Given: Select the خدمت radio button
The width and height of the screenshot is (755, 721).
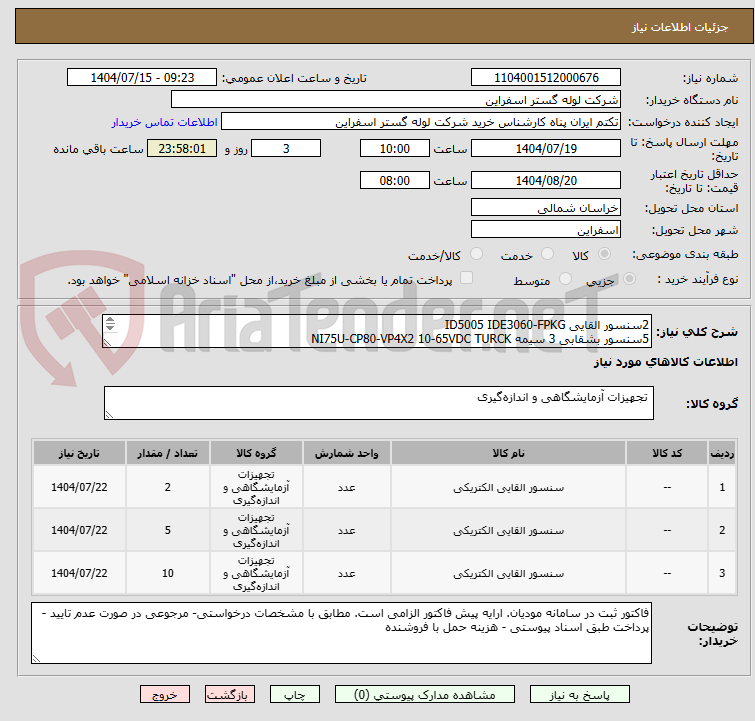Looking at the screenshot, I should (547, 254).
